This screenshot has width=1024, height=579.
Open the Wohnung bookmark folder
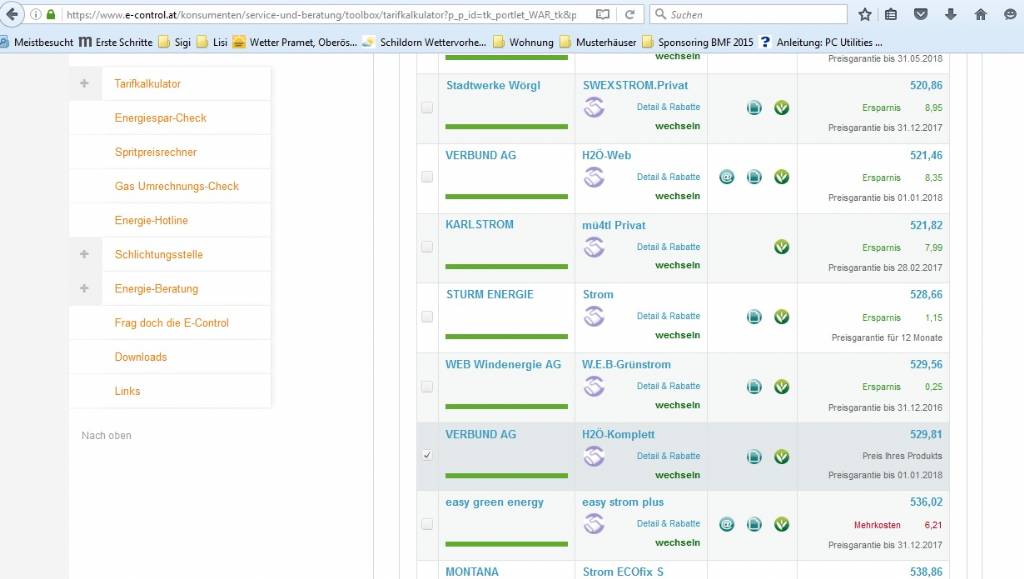pyautogui.click(x=524, y=42)
